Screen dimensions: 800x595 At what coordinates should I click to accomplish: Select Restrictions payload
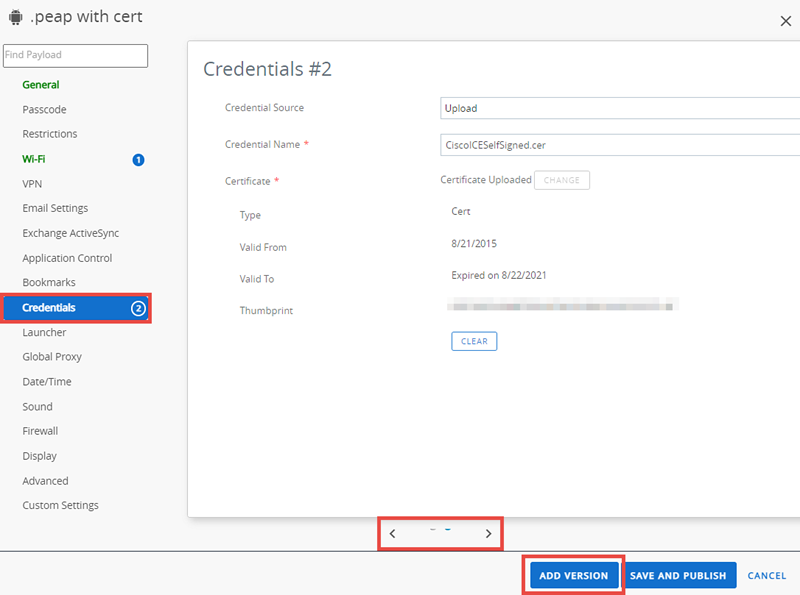pos(50,134)
